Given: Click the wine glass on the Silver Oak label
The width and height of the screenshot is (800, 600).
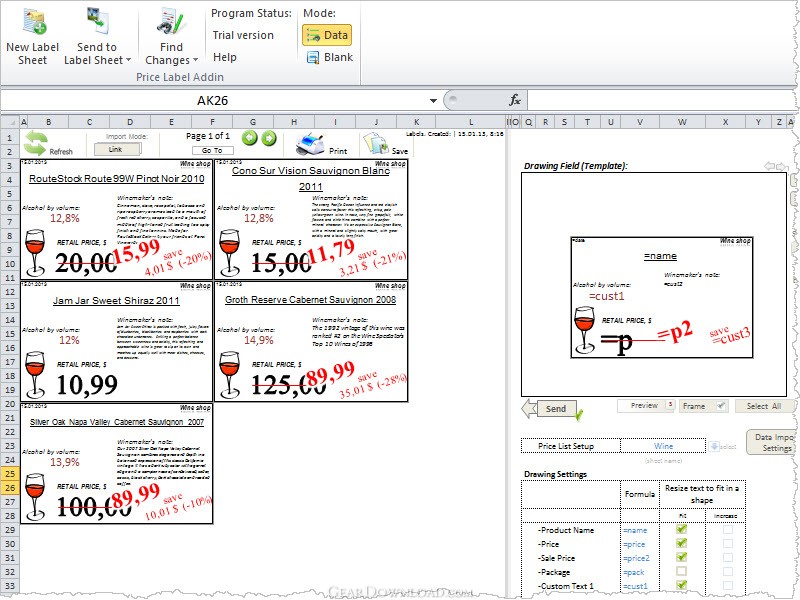Looking at the screenshot, I should pyautogui.click(x=35, y=497).
